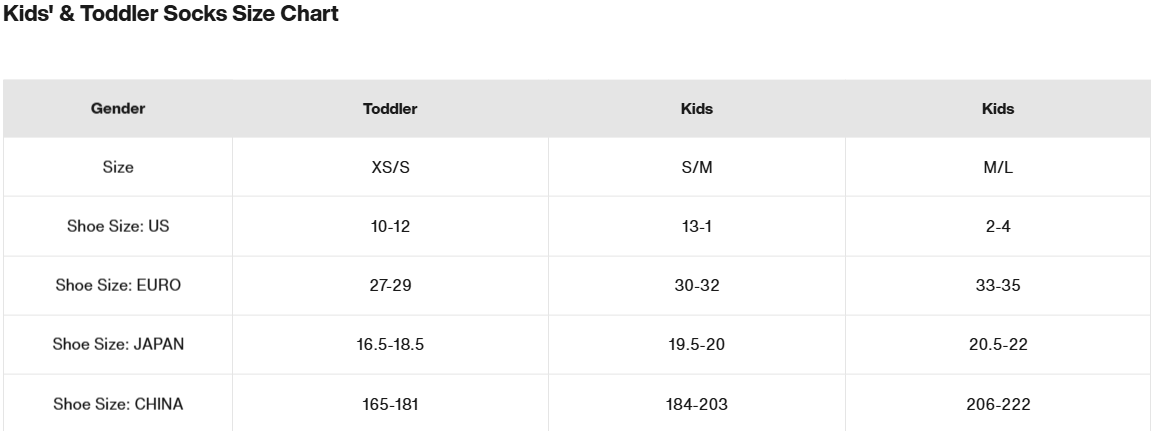The image size is (1156, 431).
Task: Select the 33-35 EURO size cell
Action: 997,285
